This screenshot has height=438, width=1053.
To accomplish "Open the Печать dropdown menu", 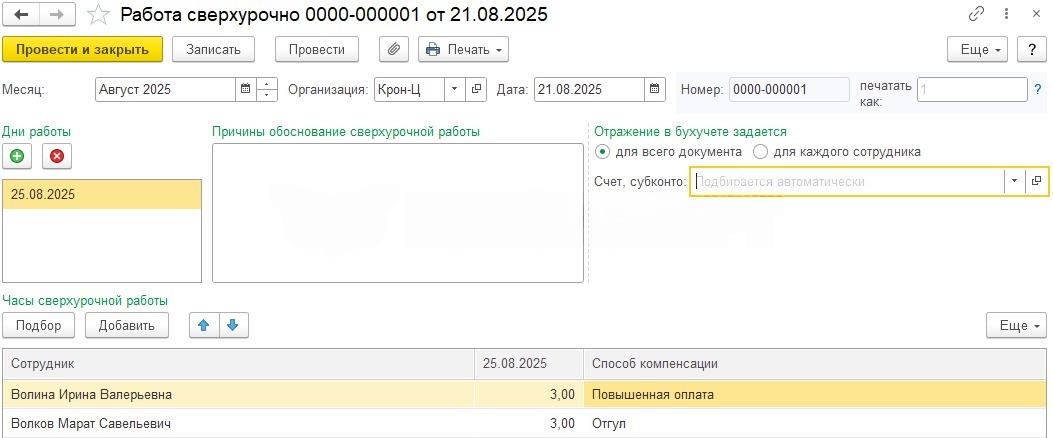I will 464,49.
